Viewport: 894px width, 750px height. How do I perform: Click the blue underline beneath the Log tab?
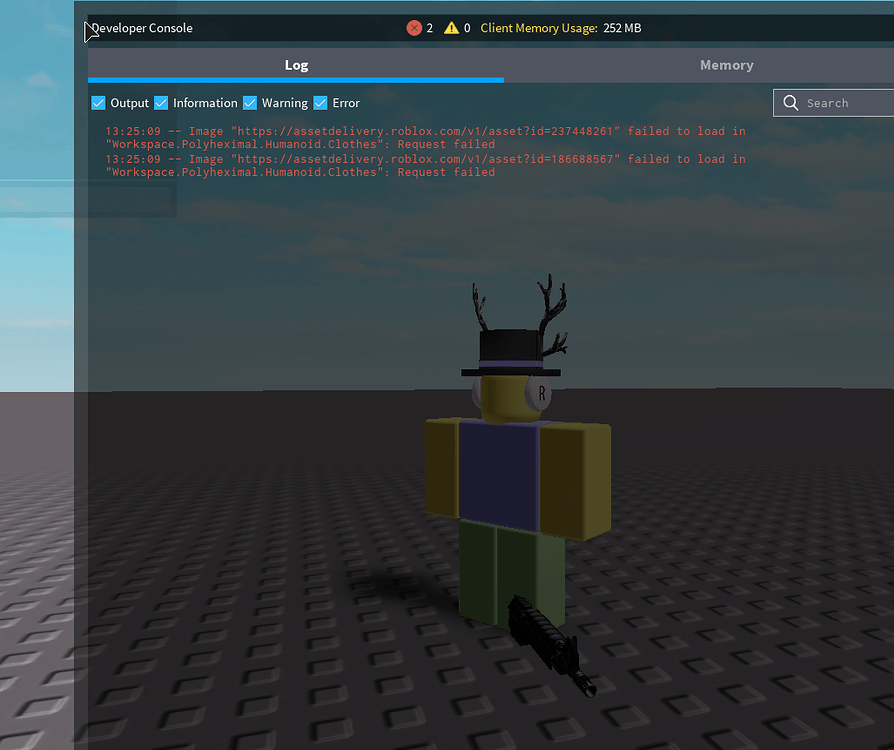click(296, 78)
